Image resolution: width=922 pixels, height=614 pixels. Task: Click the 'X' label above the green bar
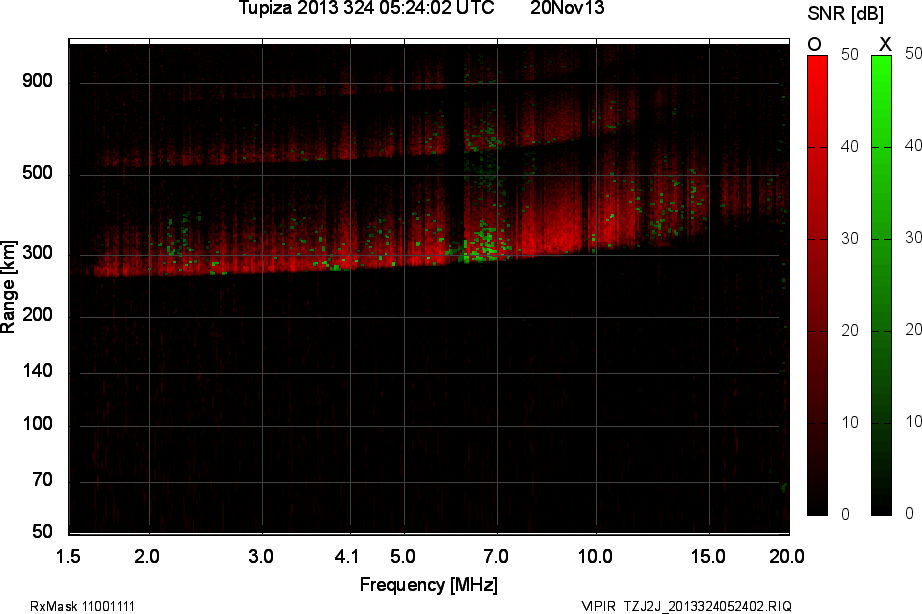pos(884,44)
